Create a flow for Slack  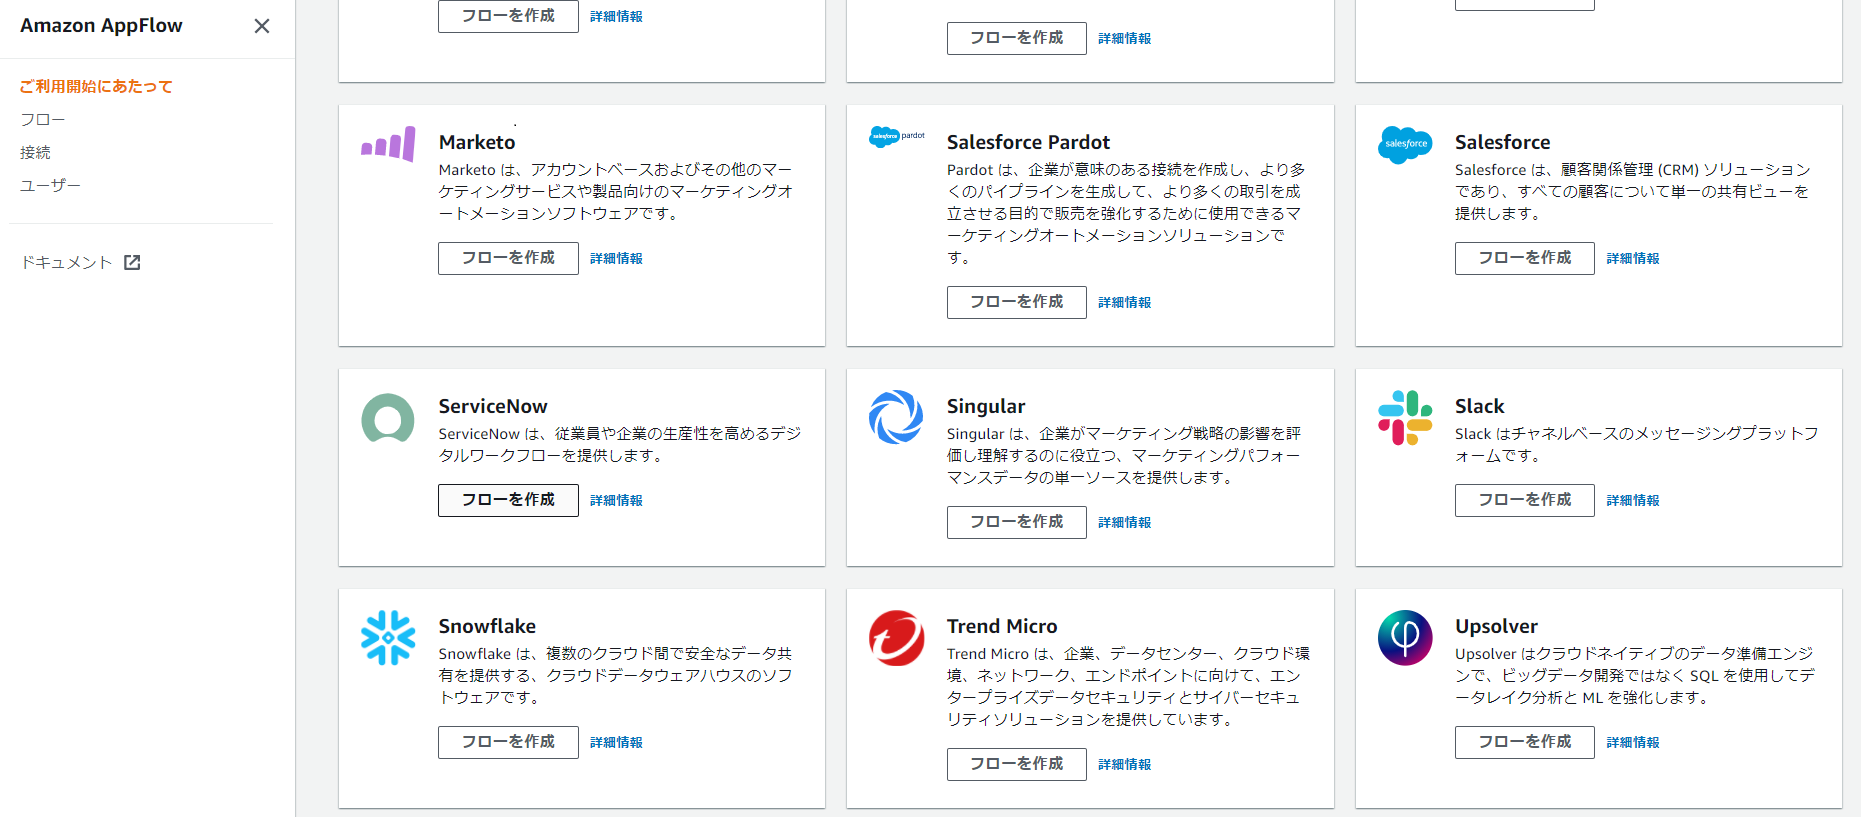(1524, 500)
